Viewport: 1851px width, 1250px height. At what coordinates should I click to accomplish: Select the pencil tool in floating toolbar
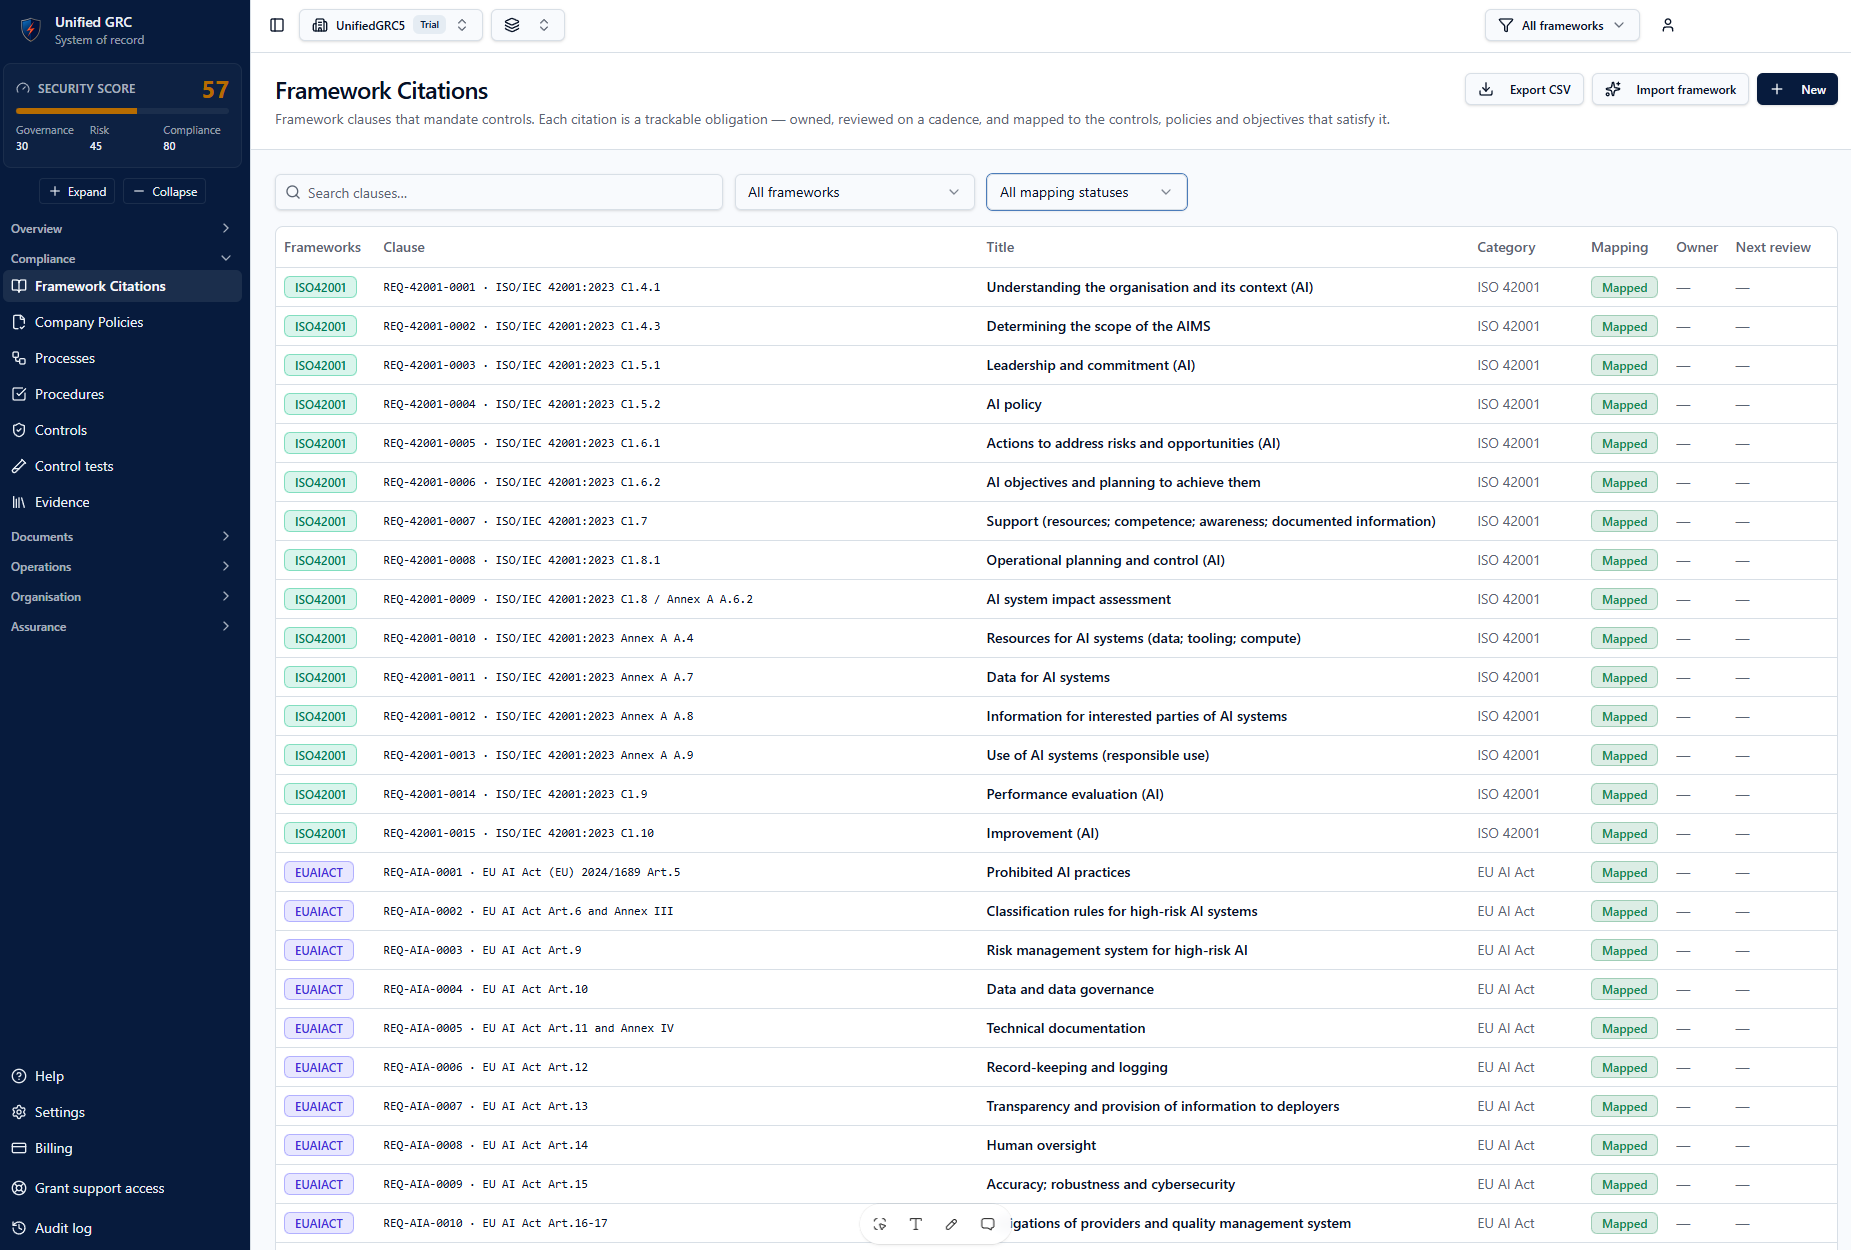click(952, 1224)
